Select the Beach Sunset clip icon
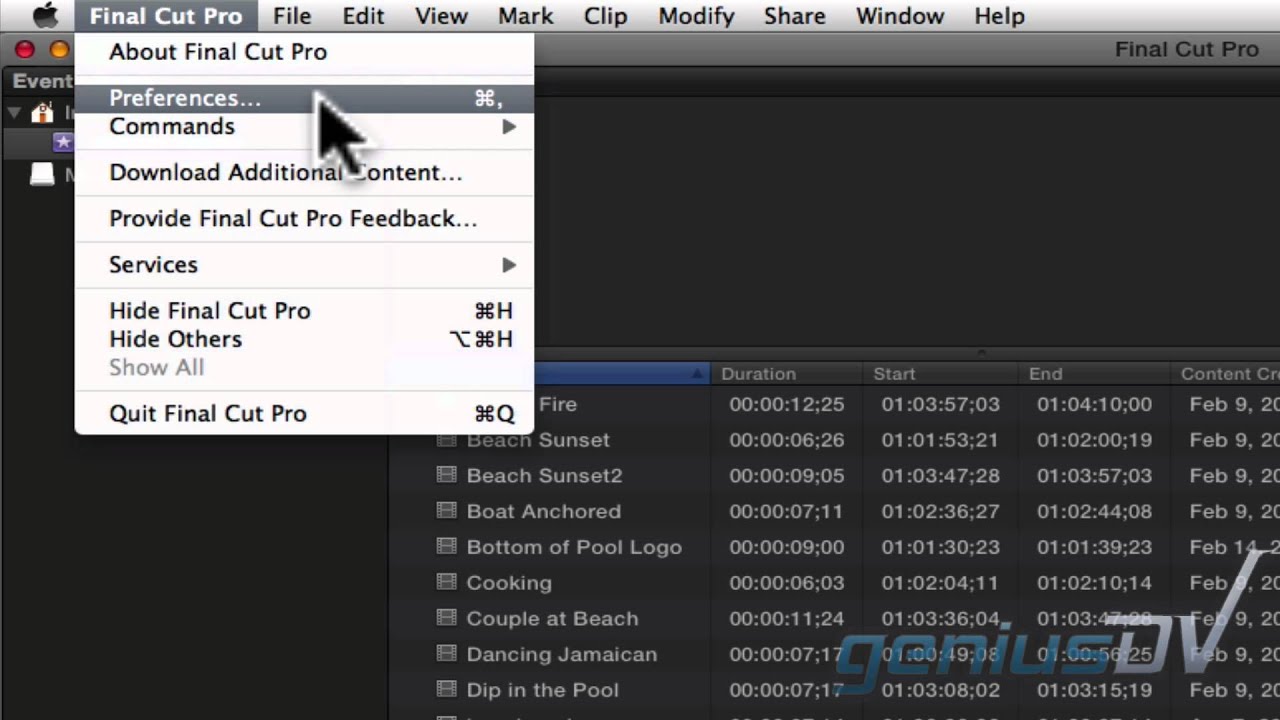Viewport: 1280px width, 720px height. coord(446,439)
